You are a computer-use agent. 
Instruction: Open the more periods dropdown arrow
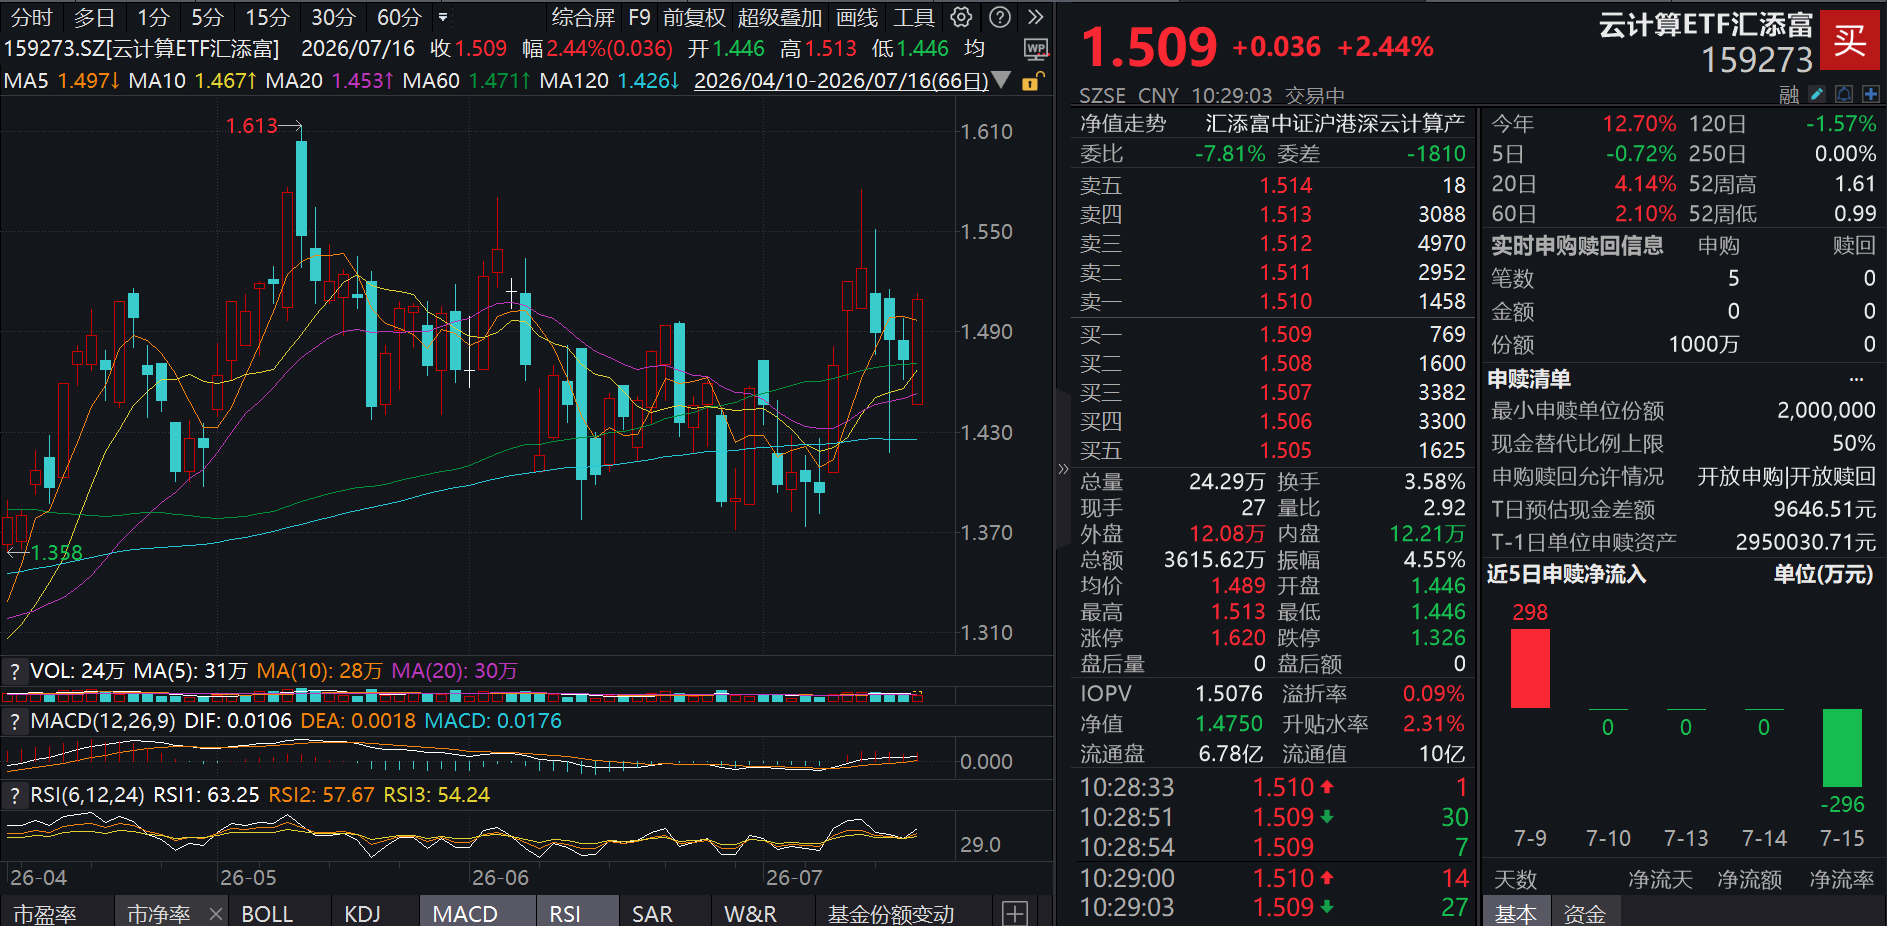tap(443, 17)
